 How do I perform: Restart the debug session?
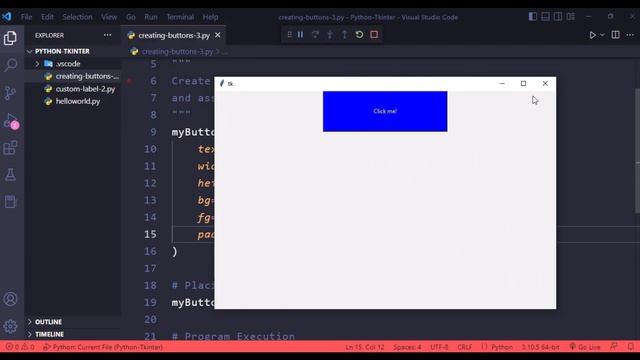coord(359,35)
